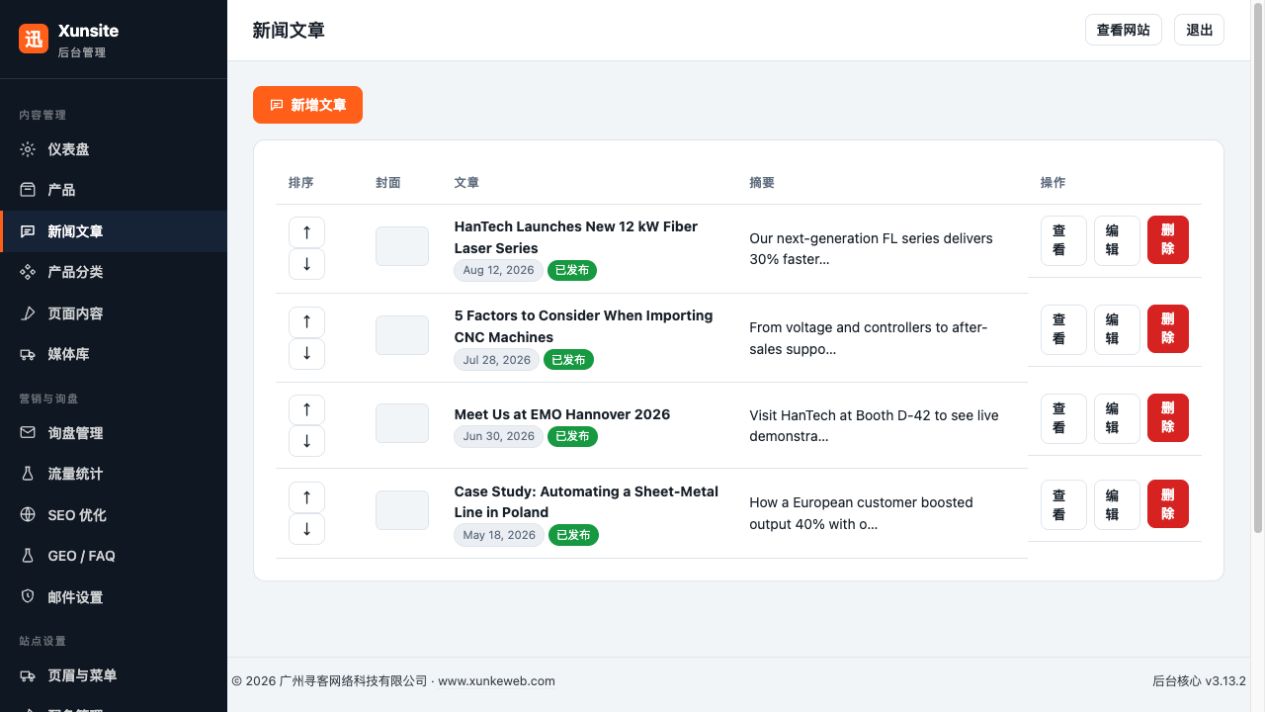The image size is (1265, 712).
Task: Open 流量统计 menu item
Action: [114, 474]
